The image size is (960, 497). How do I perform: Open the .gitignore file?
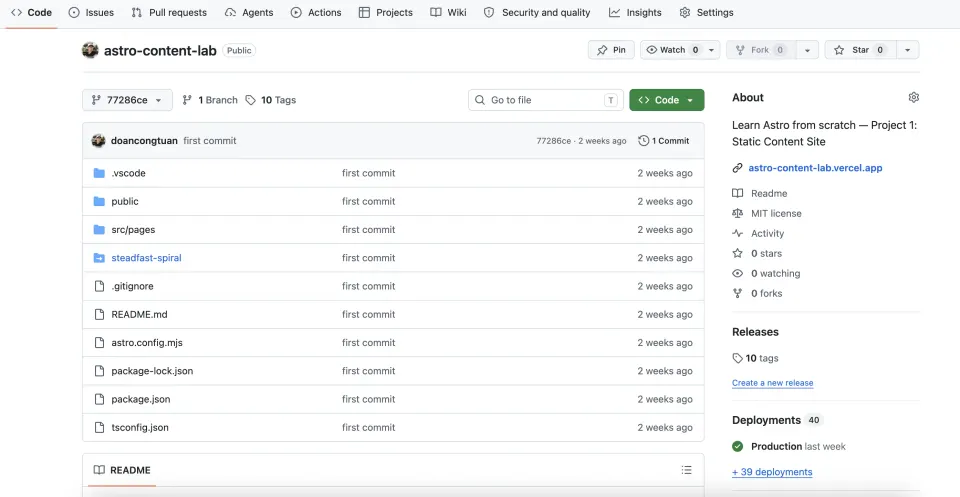[x=132, y=286]
